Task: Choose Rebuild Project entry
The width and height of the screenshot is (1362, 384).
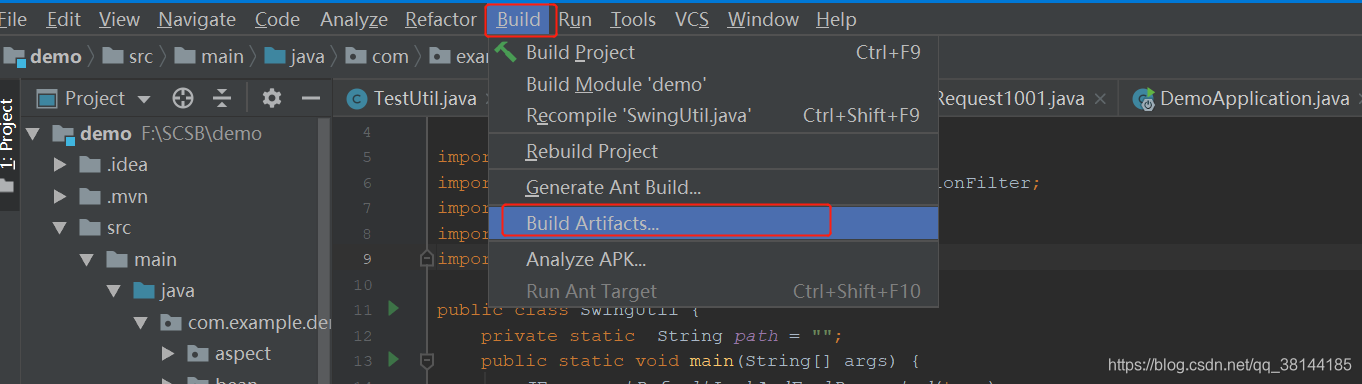Action: (713, 152)
